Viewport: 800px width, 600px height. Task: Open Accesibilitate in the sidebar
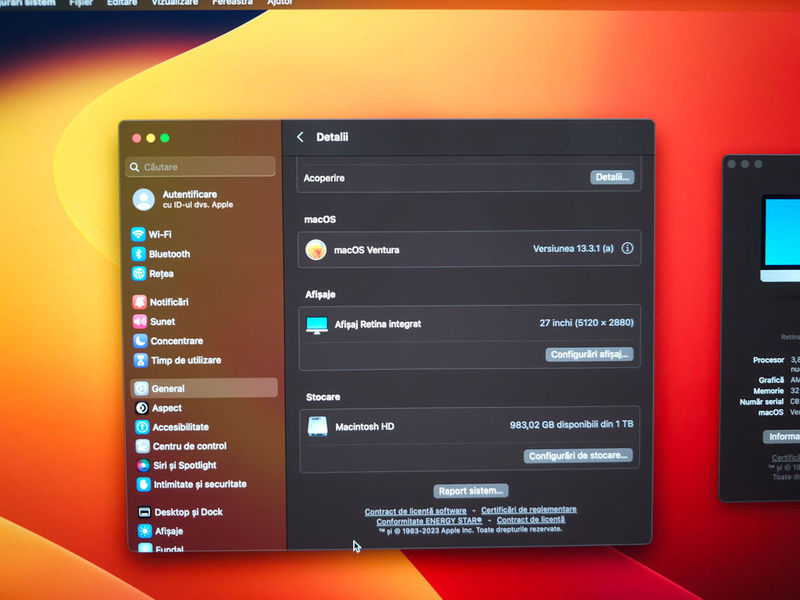pyautogui.click(x=172, y=427)
